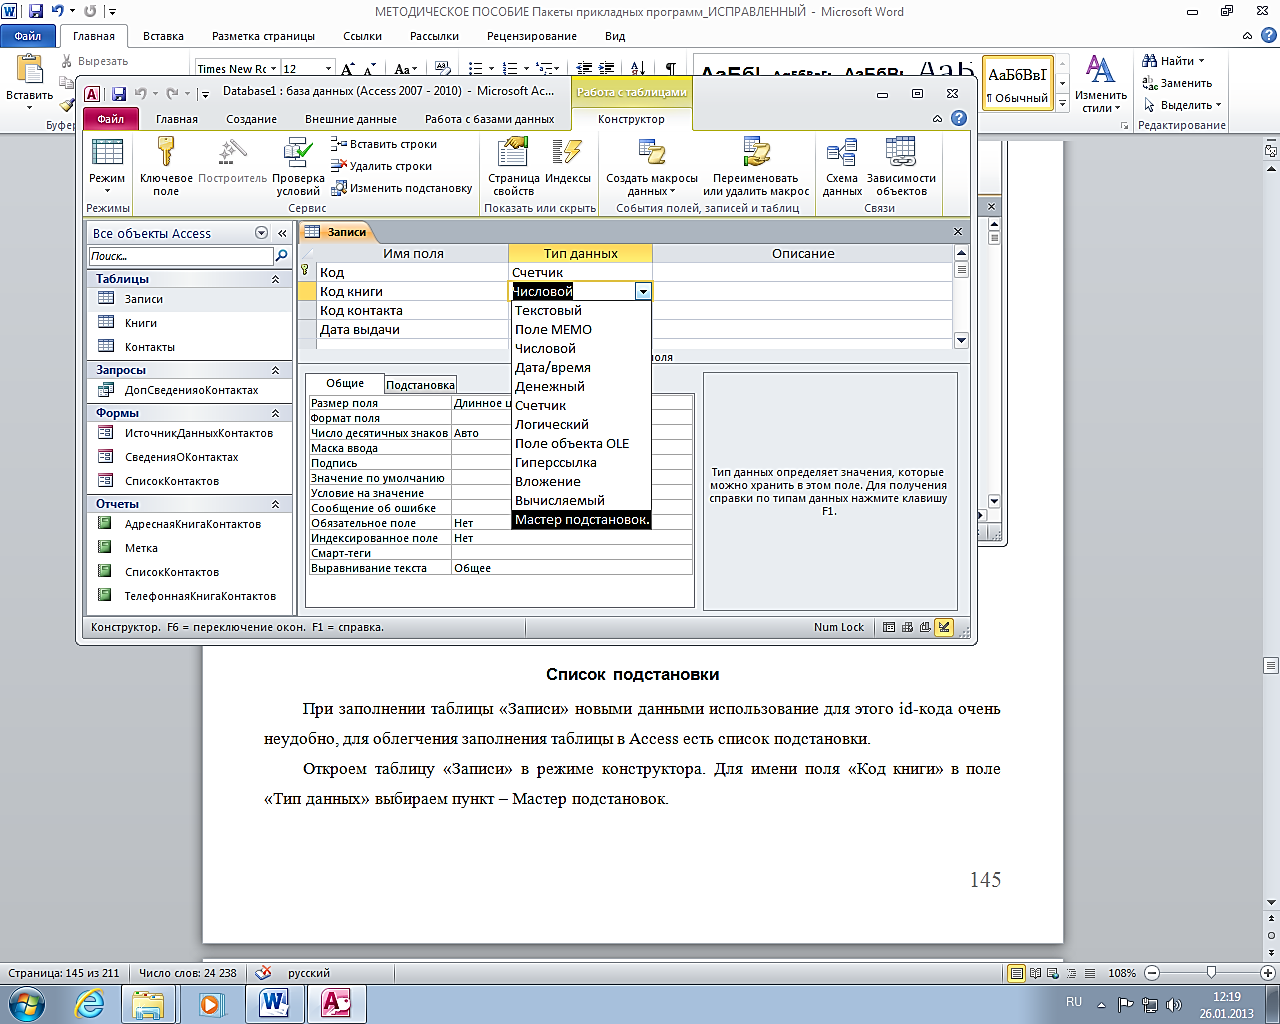
Task: Click the Access Файл tab
Action: click(x=110, y=119)
